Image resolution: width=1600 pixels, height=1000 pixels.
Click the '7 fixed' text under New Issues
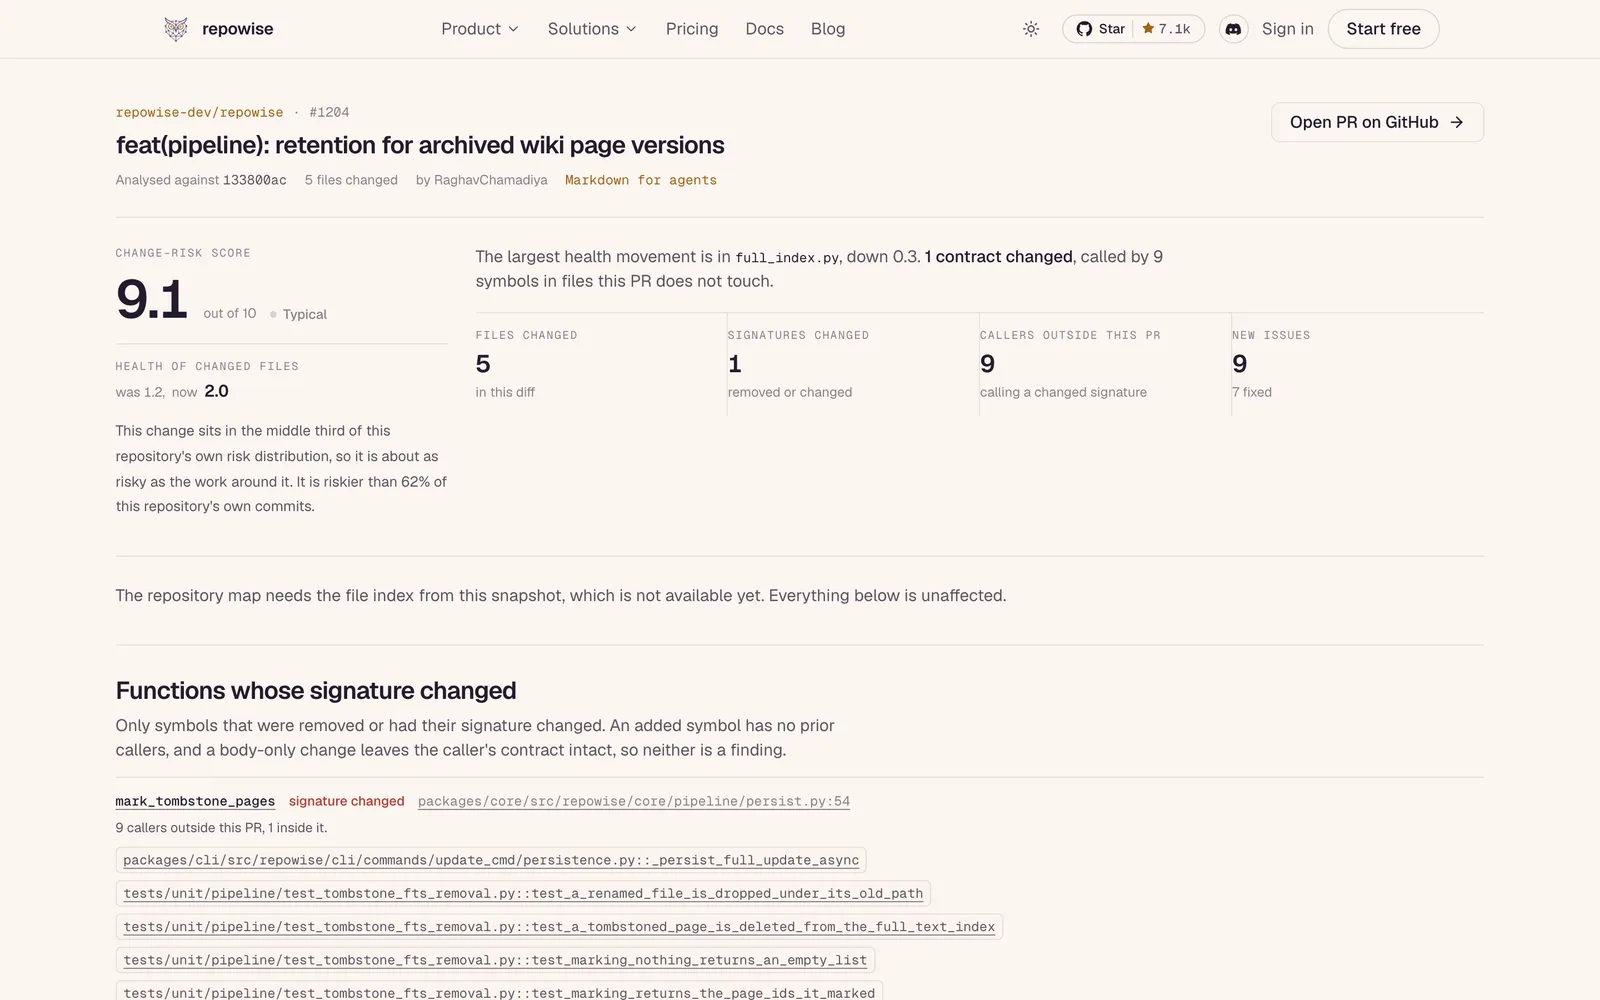click(1252, 392)
